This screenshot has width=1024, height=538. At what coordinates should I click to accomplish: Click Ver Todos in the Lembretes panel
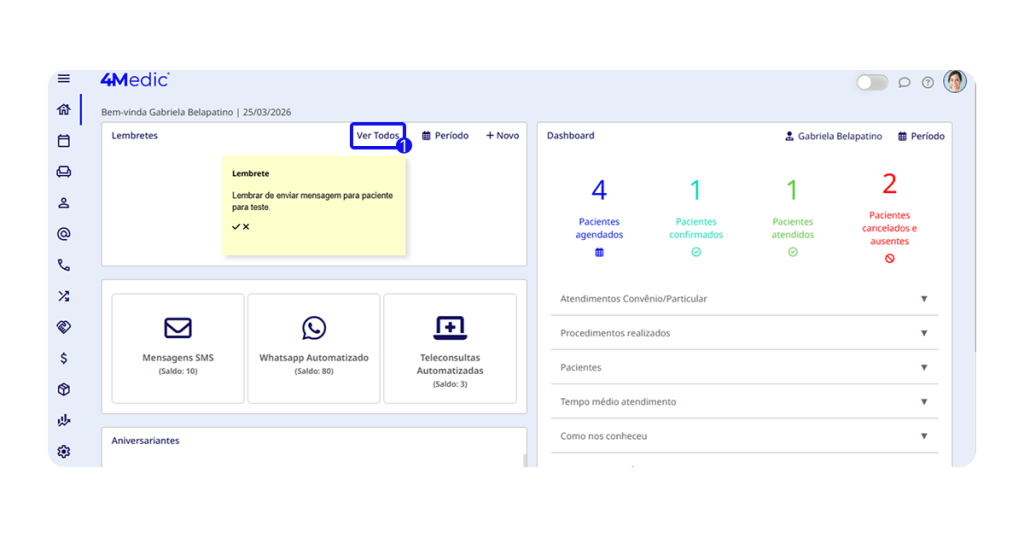(x=378, y=136)
